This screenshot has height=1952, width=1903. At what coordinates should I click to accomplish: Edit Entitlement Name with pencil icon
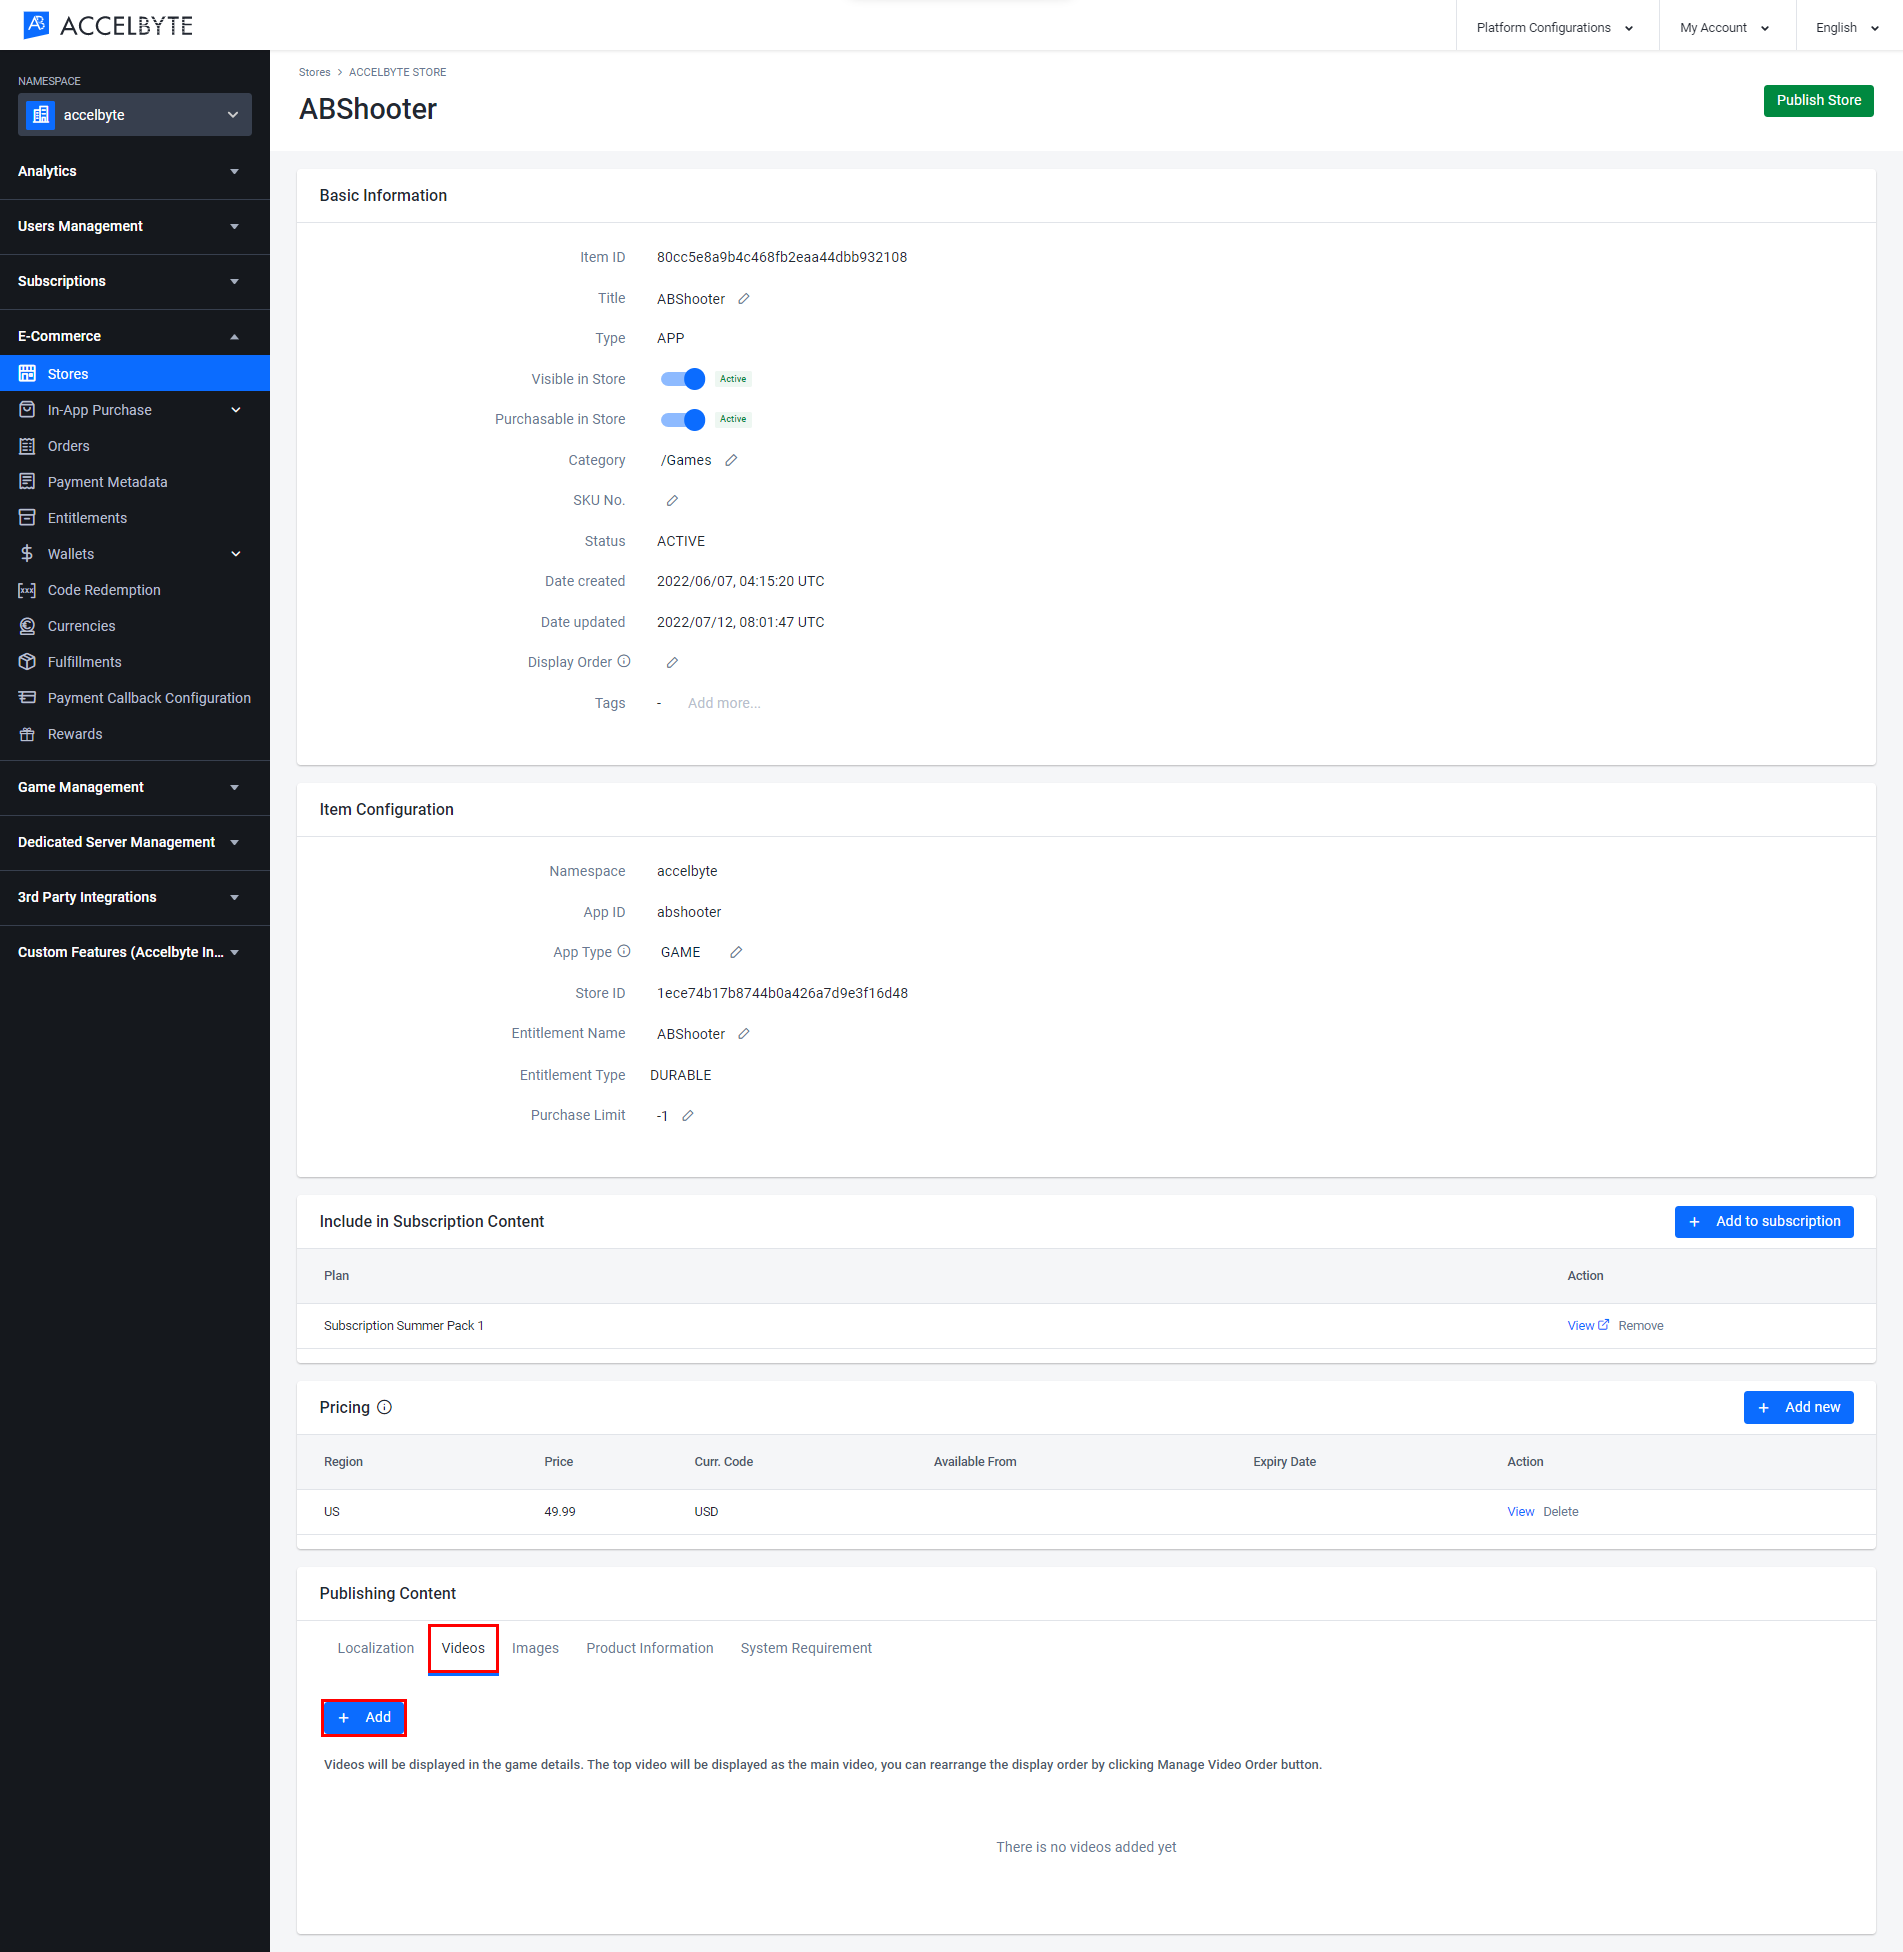coord(744,1034)
